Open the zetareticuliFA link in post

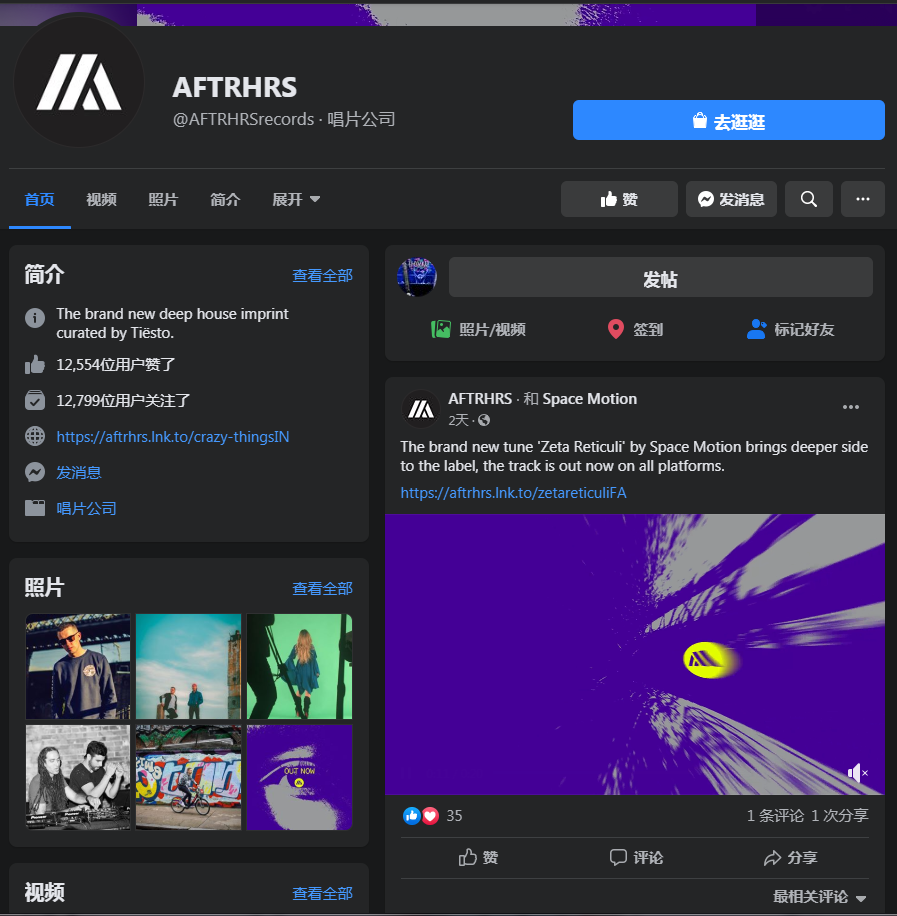coord(513,492)
